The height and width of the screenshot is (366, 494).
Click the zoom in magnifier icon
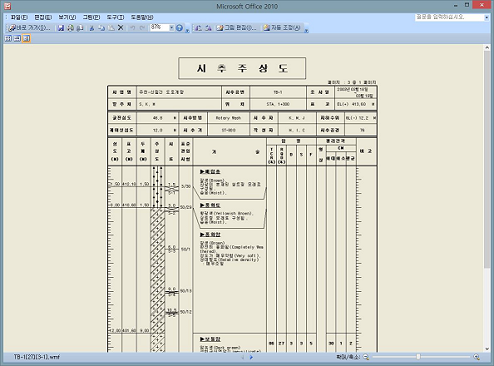(x=477, y=357)
